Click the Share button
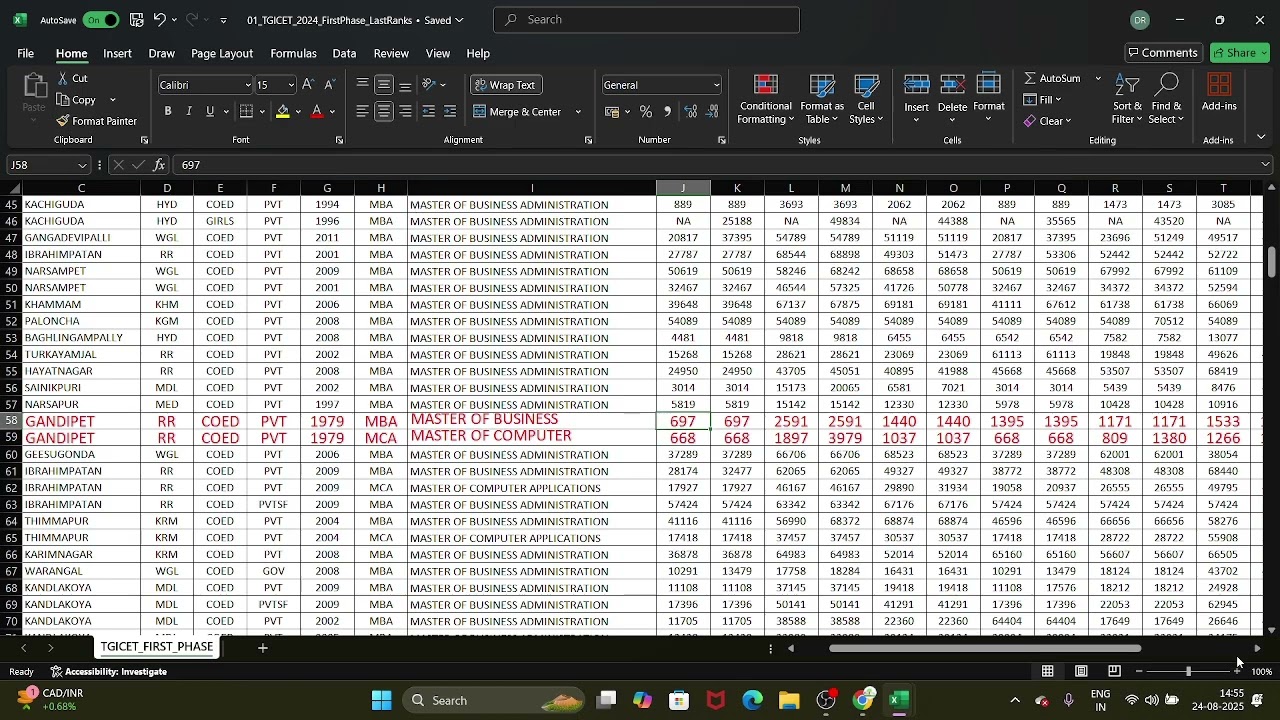 pos(1240,53)
